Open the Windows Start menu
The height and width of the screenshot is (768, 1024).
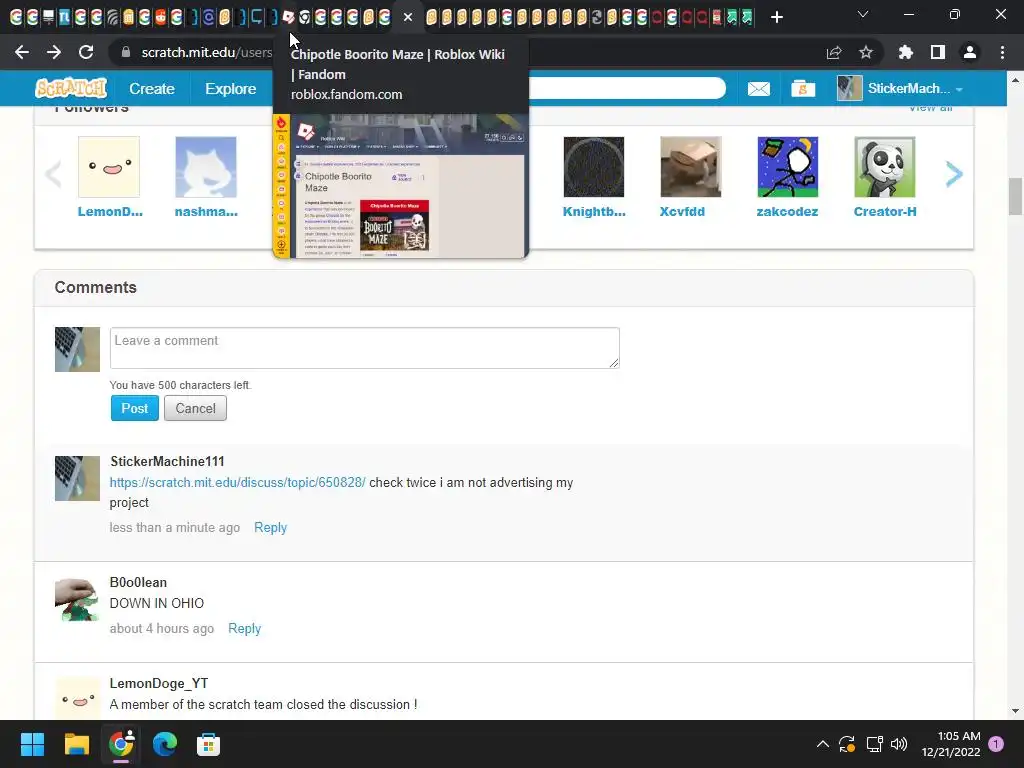coord(32,744)
